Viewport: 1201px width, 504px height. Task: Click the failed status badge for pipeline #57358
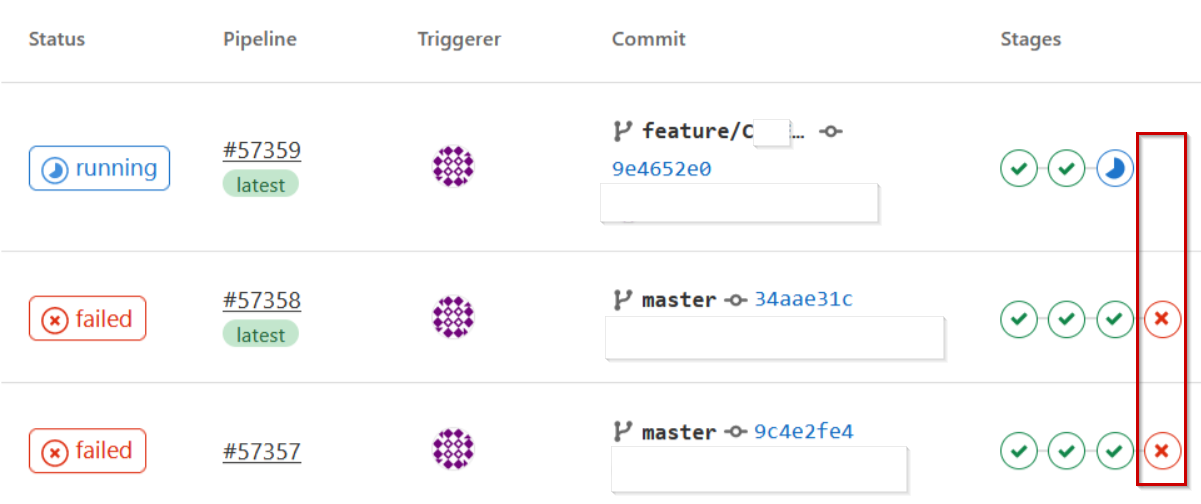click(x=88, y=319)
